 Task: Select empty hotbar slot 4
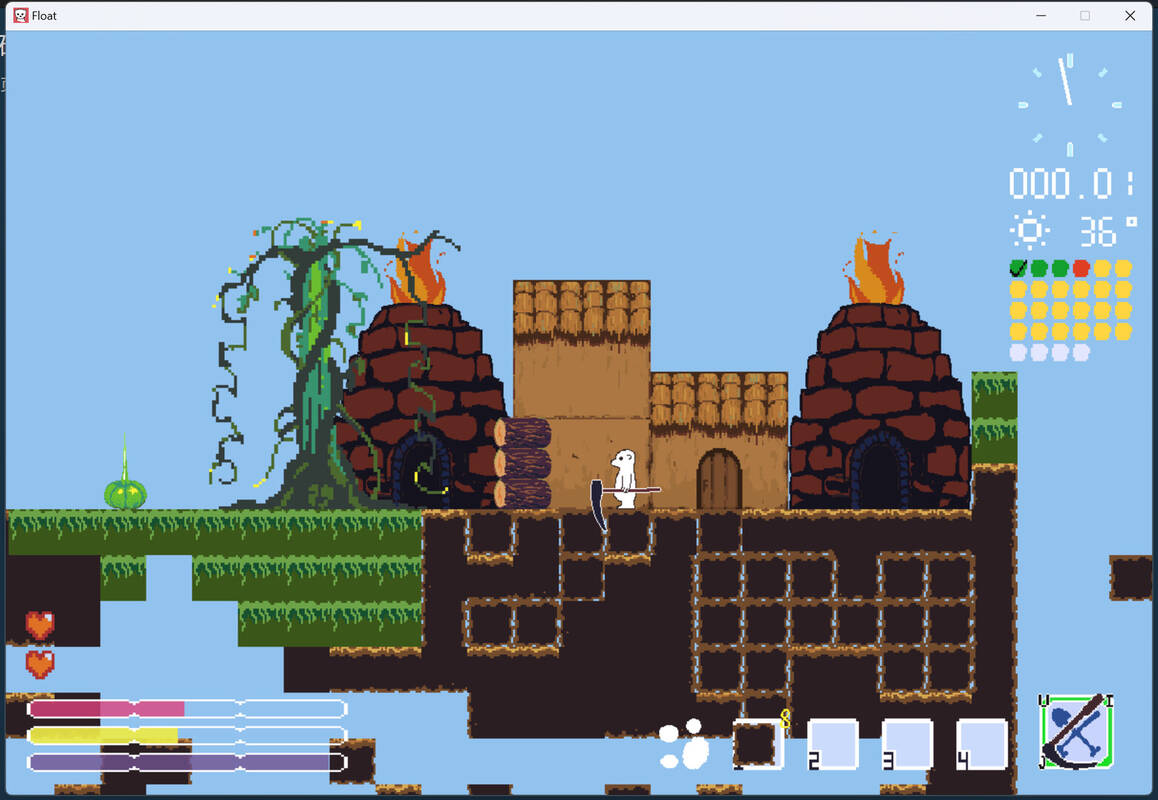(x=981, y=744)
